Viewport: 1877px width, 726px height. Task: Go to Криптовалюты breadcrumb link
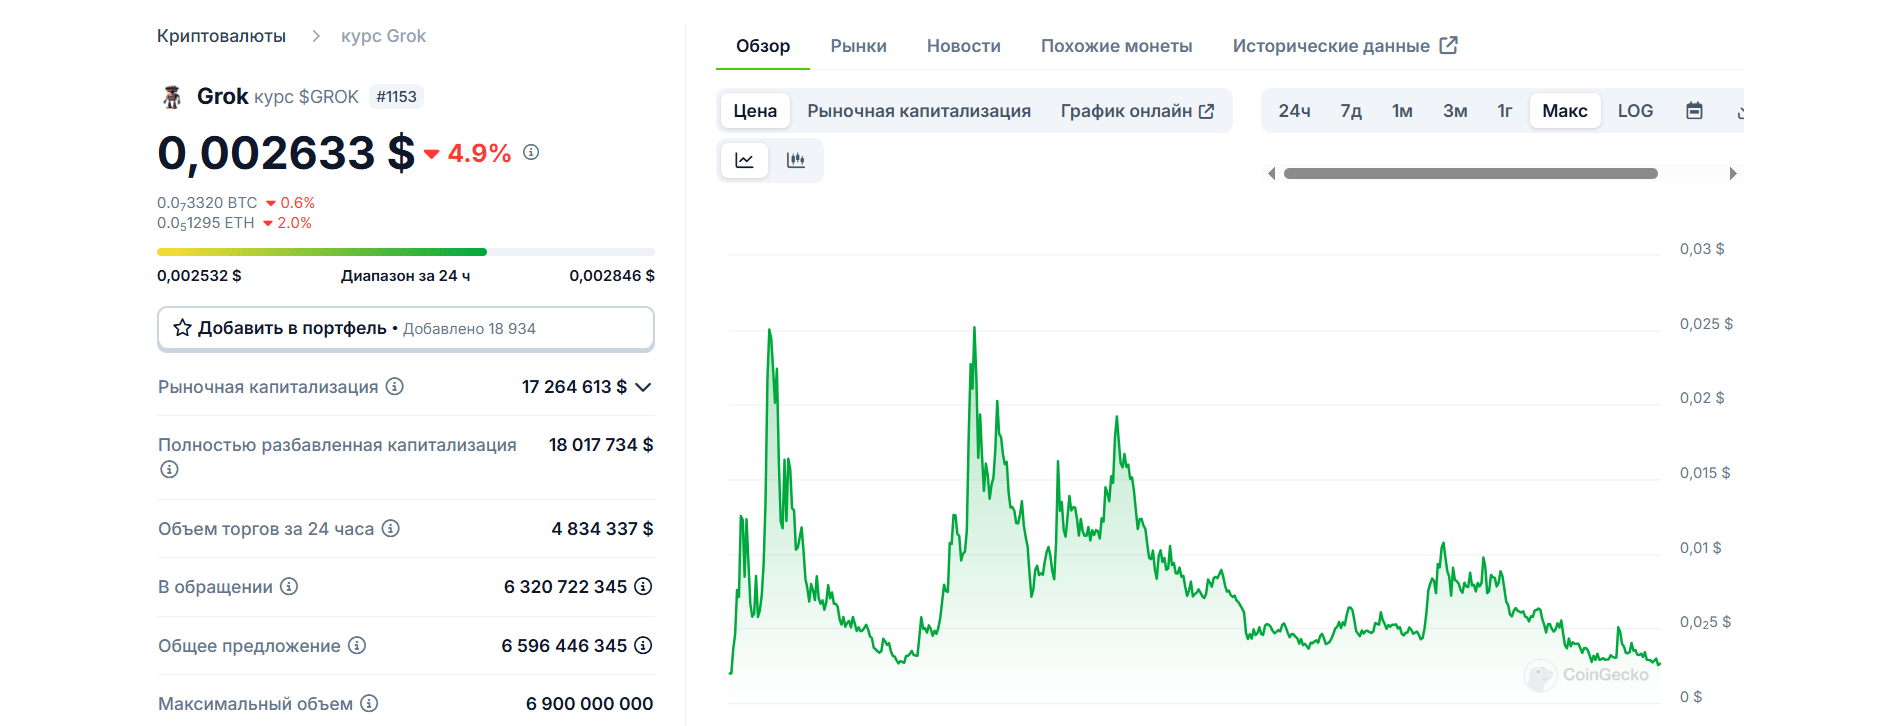(221, 36)
